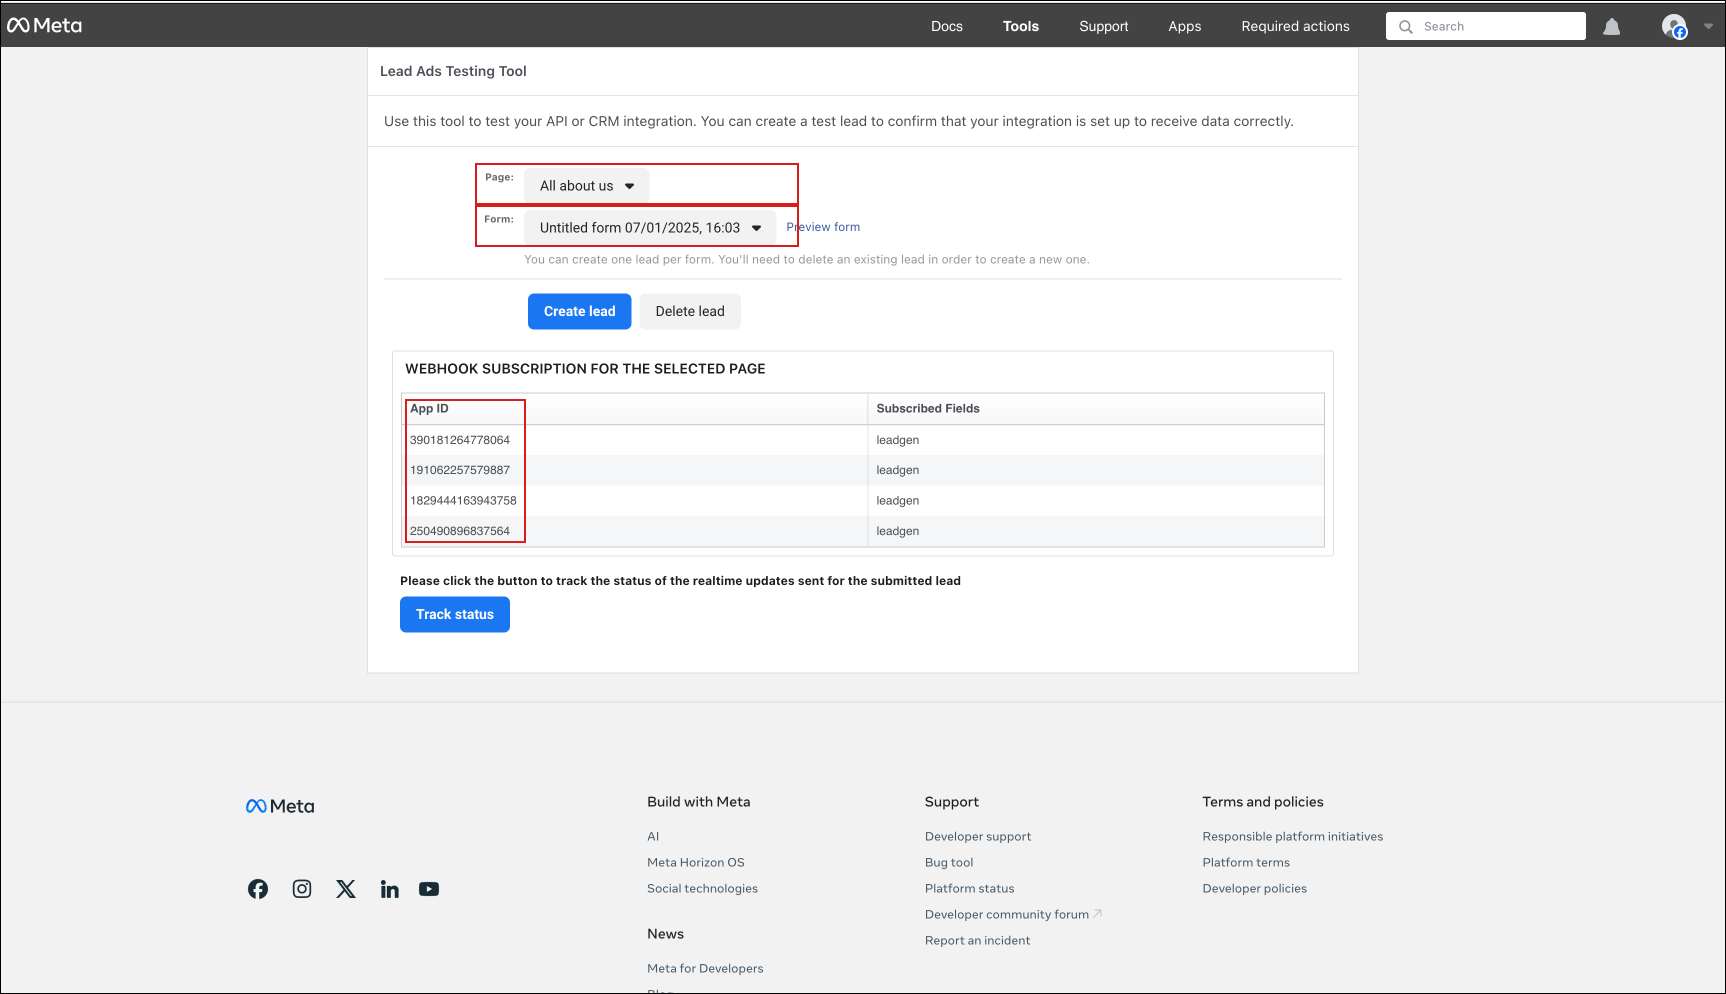Open the Facebook icon in footer
This screenshot has width=1726, height=994.
pyautogui.click(x=258, y=889)
